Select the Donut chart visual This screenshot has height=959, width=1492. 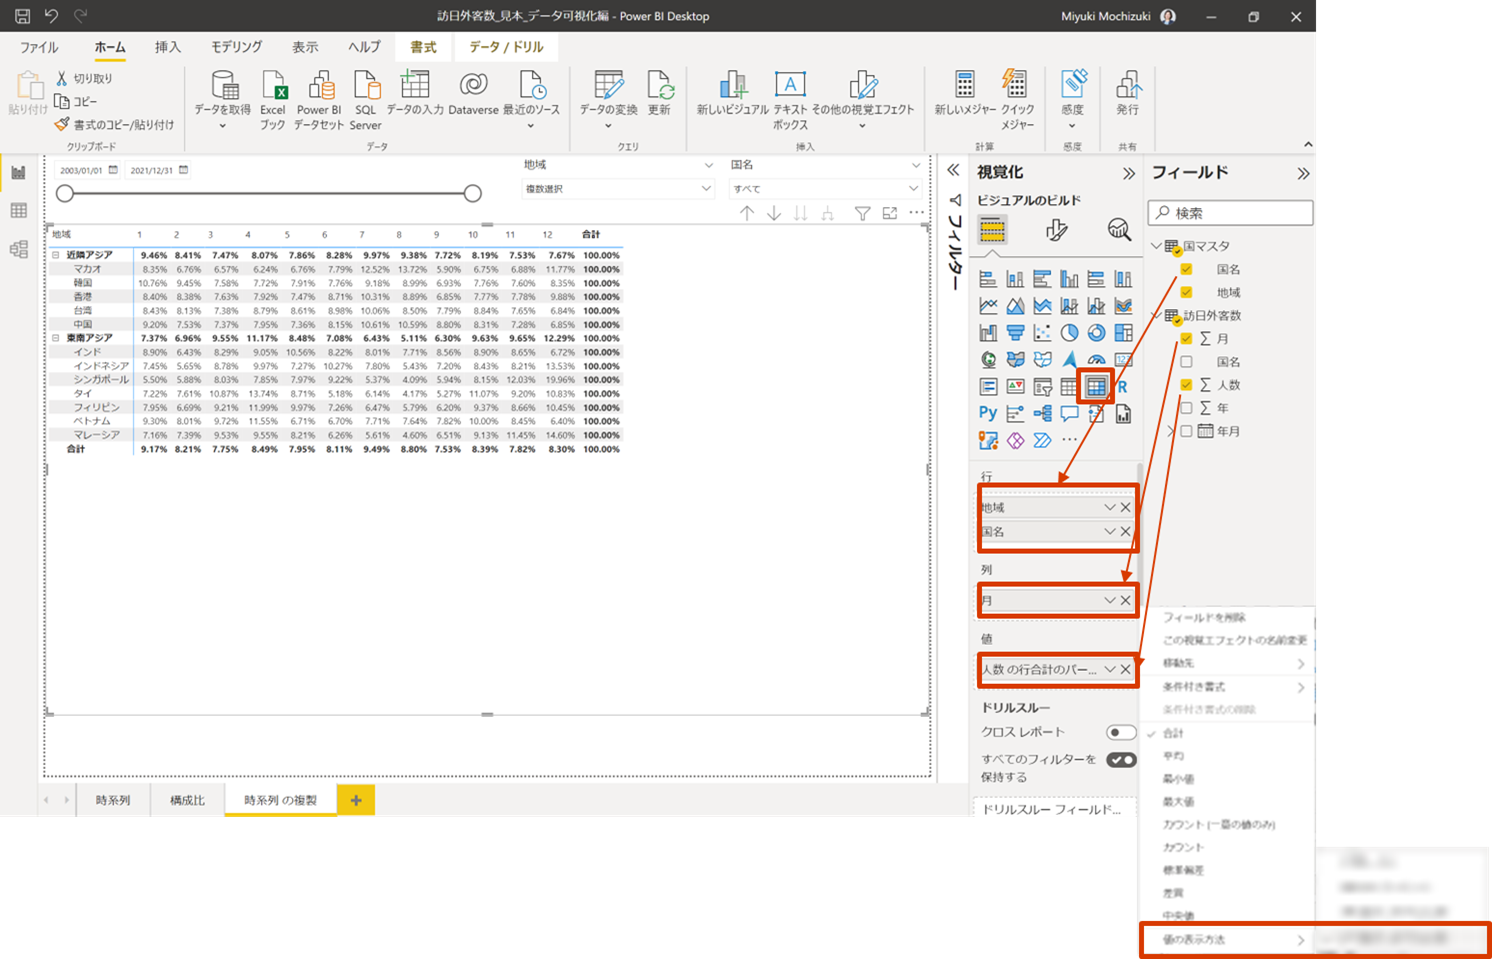[1096, 333]
